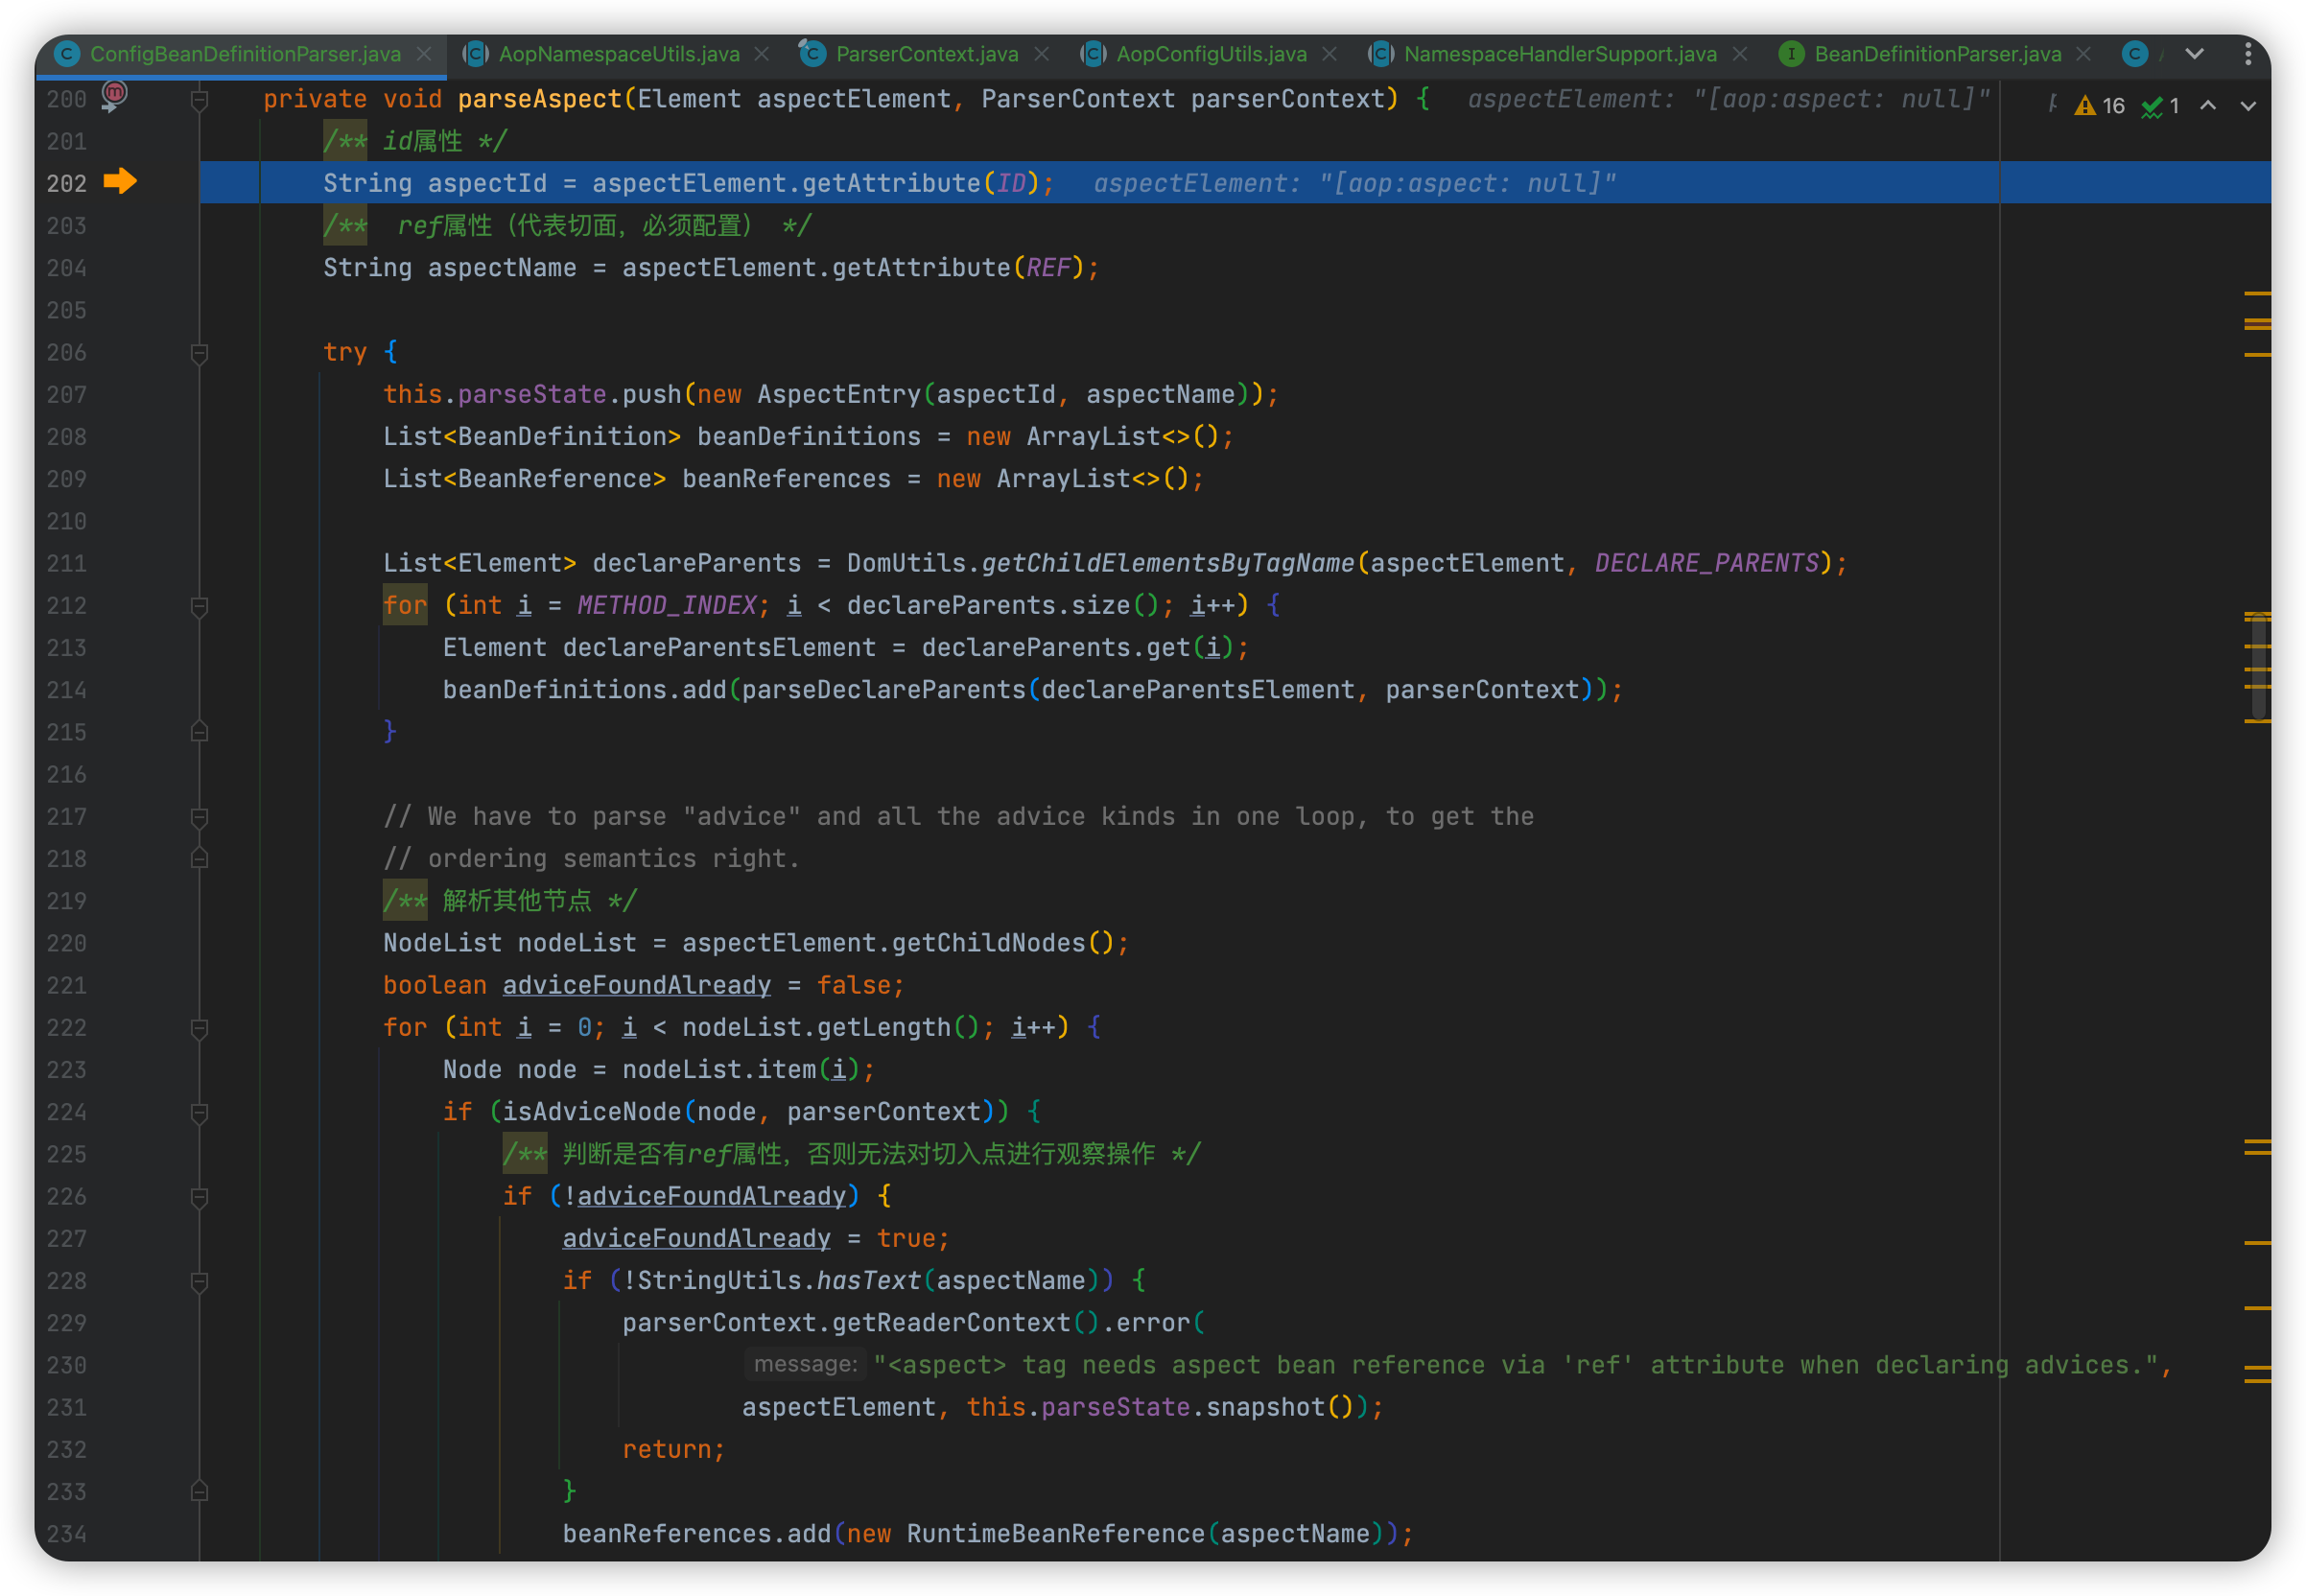2306x1596 pixels.
Task: Show hidden tabs dropdown chevron
Action: pos(2195,54)
